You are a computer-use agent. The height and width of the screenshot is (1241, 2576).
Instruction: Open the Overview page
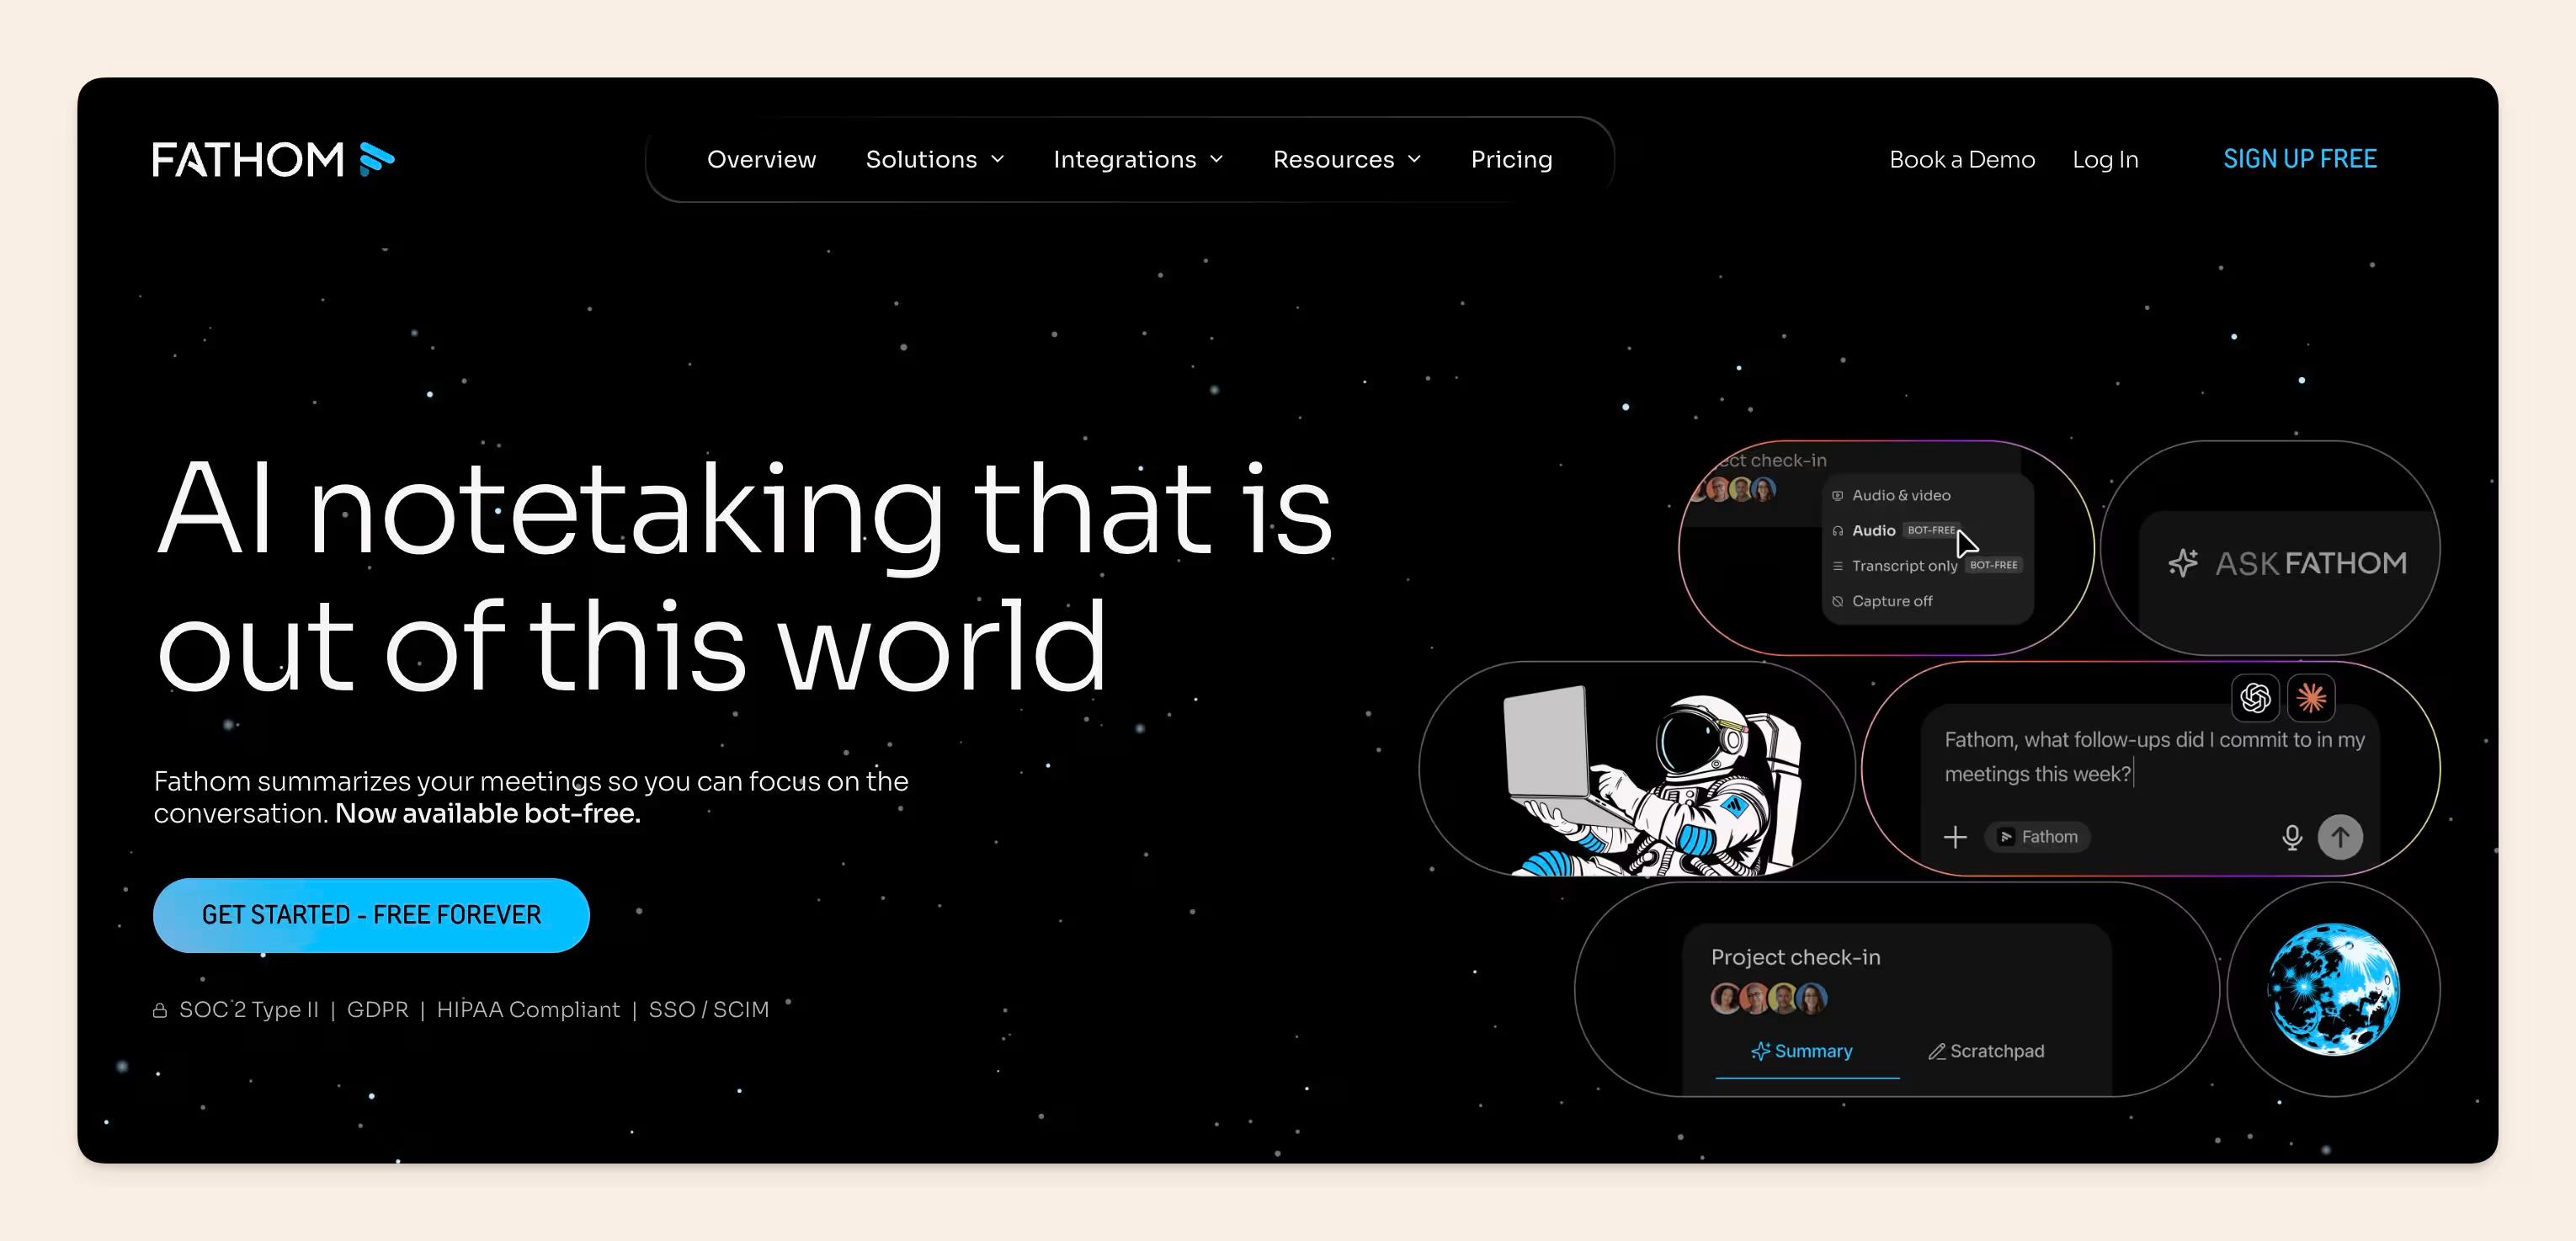click(761, 160)
